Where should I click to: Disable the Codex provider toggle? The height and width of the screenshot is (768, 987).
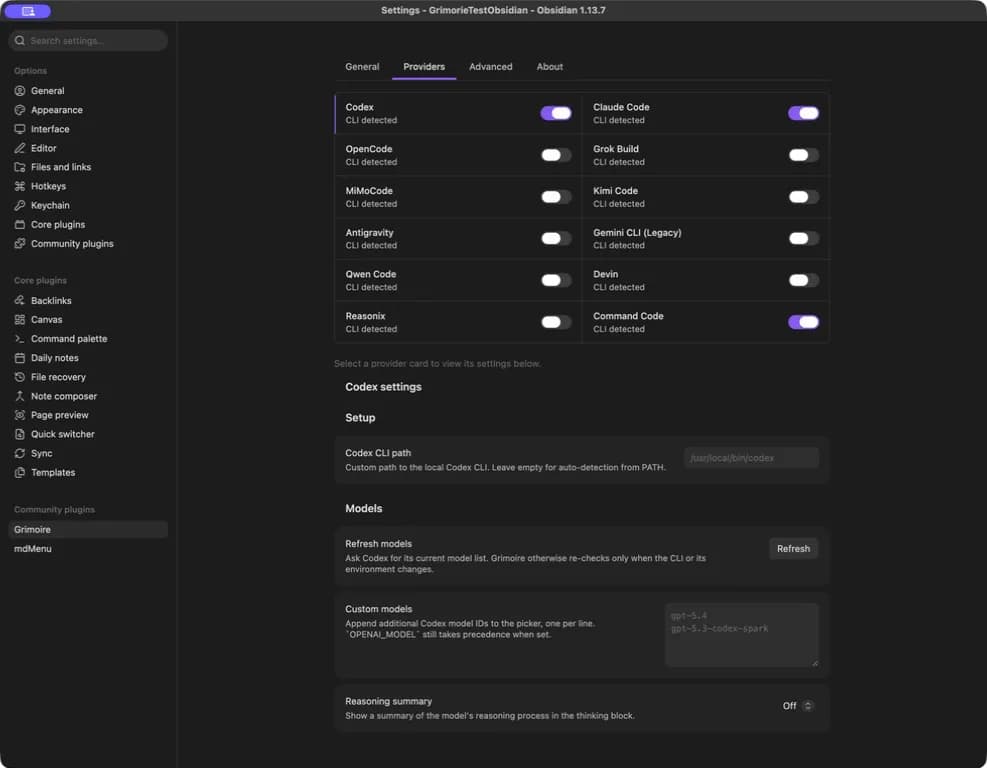[556, 113]
